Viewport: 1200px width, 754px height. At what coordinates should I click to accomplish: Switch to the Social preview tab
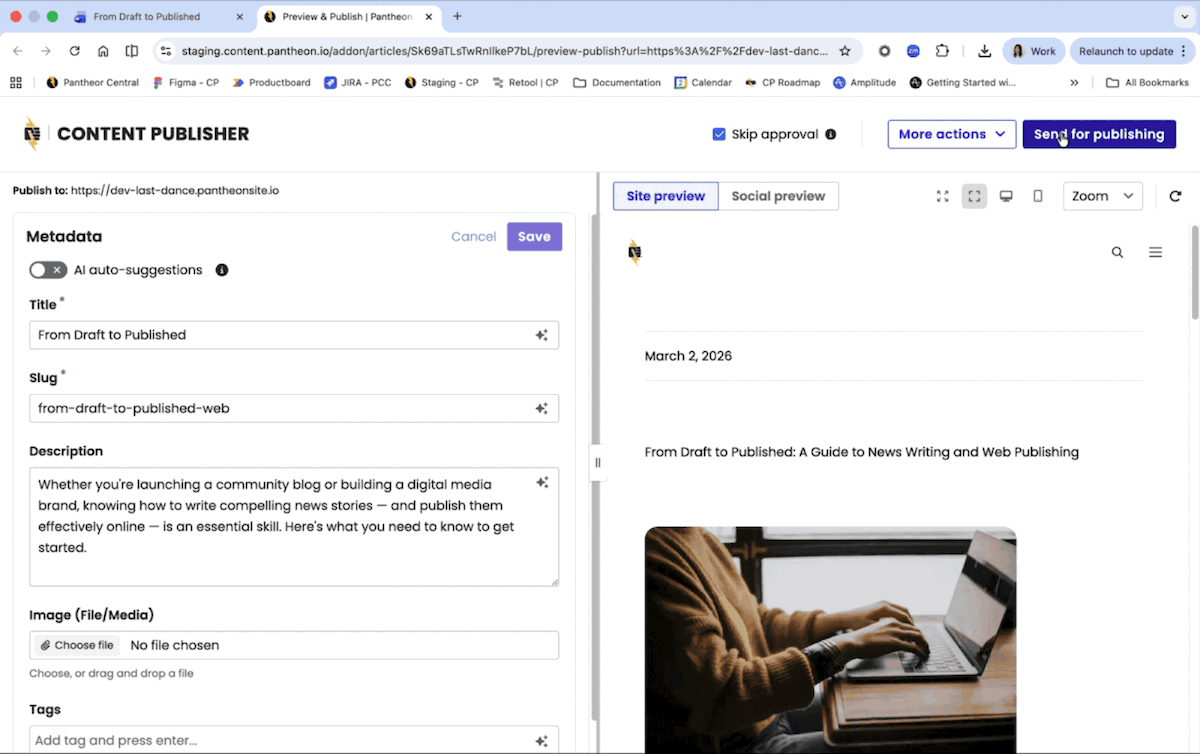coord(778,196)
